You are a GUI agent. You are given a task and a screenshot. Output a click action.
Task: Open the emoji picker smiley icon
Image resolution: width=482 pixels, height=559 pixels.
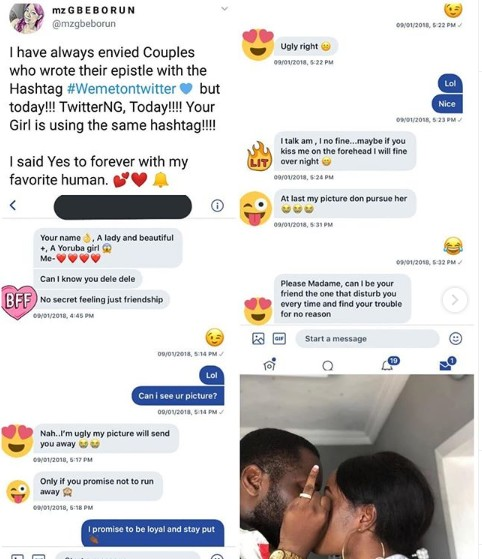(x=455, y=338)
